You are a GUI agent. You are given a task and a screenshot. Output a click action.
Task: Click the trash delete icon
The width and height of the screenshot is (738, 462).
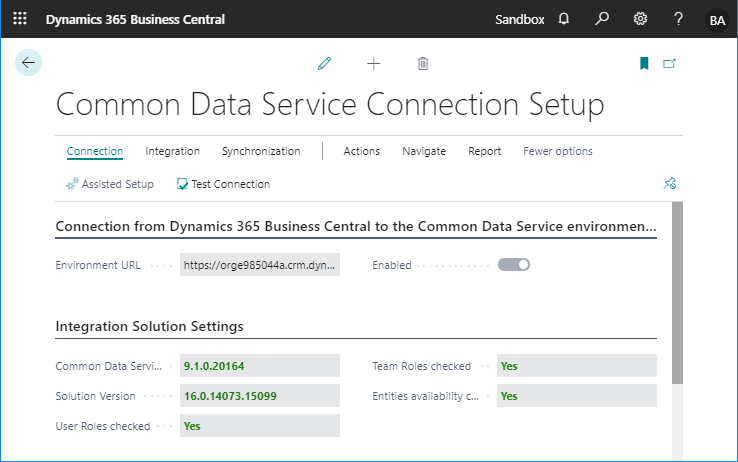coord(423,64)
